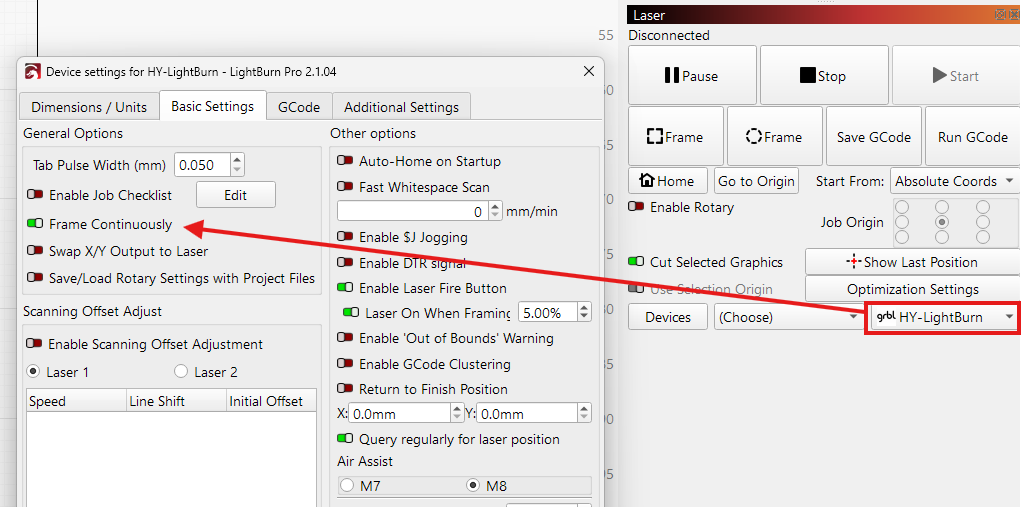1022x507 pixels.
Task: Switch to the GCode tab
Action: tap(299, 107)
